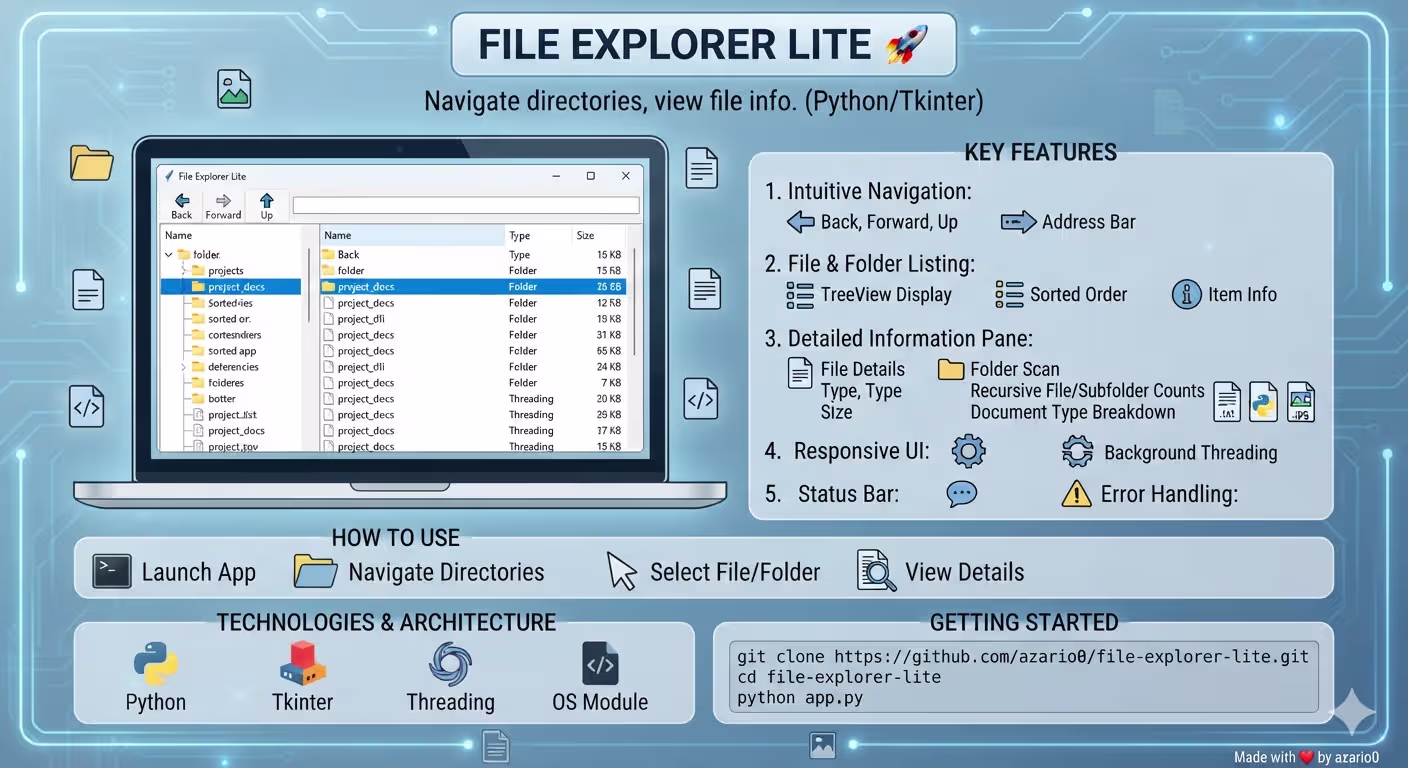Click the Threading swirl icon

coord(450,664)
